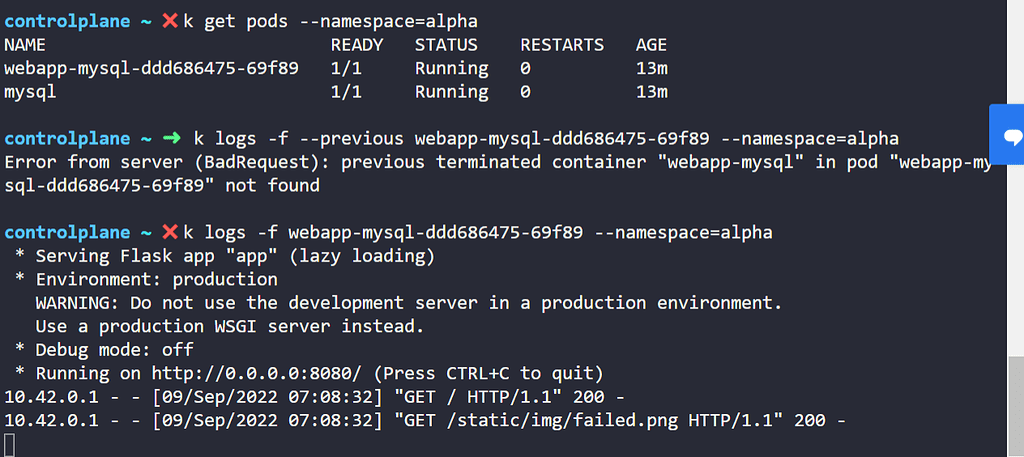
Task: Click the red X beside 'k get pods'
Action: pyautogui.click(x=170, y=21)
